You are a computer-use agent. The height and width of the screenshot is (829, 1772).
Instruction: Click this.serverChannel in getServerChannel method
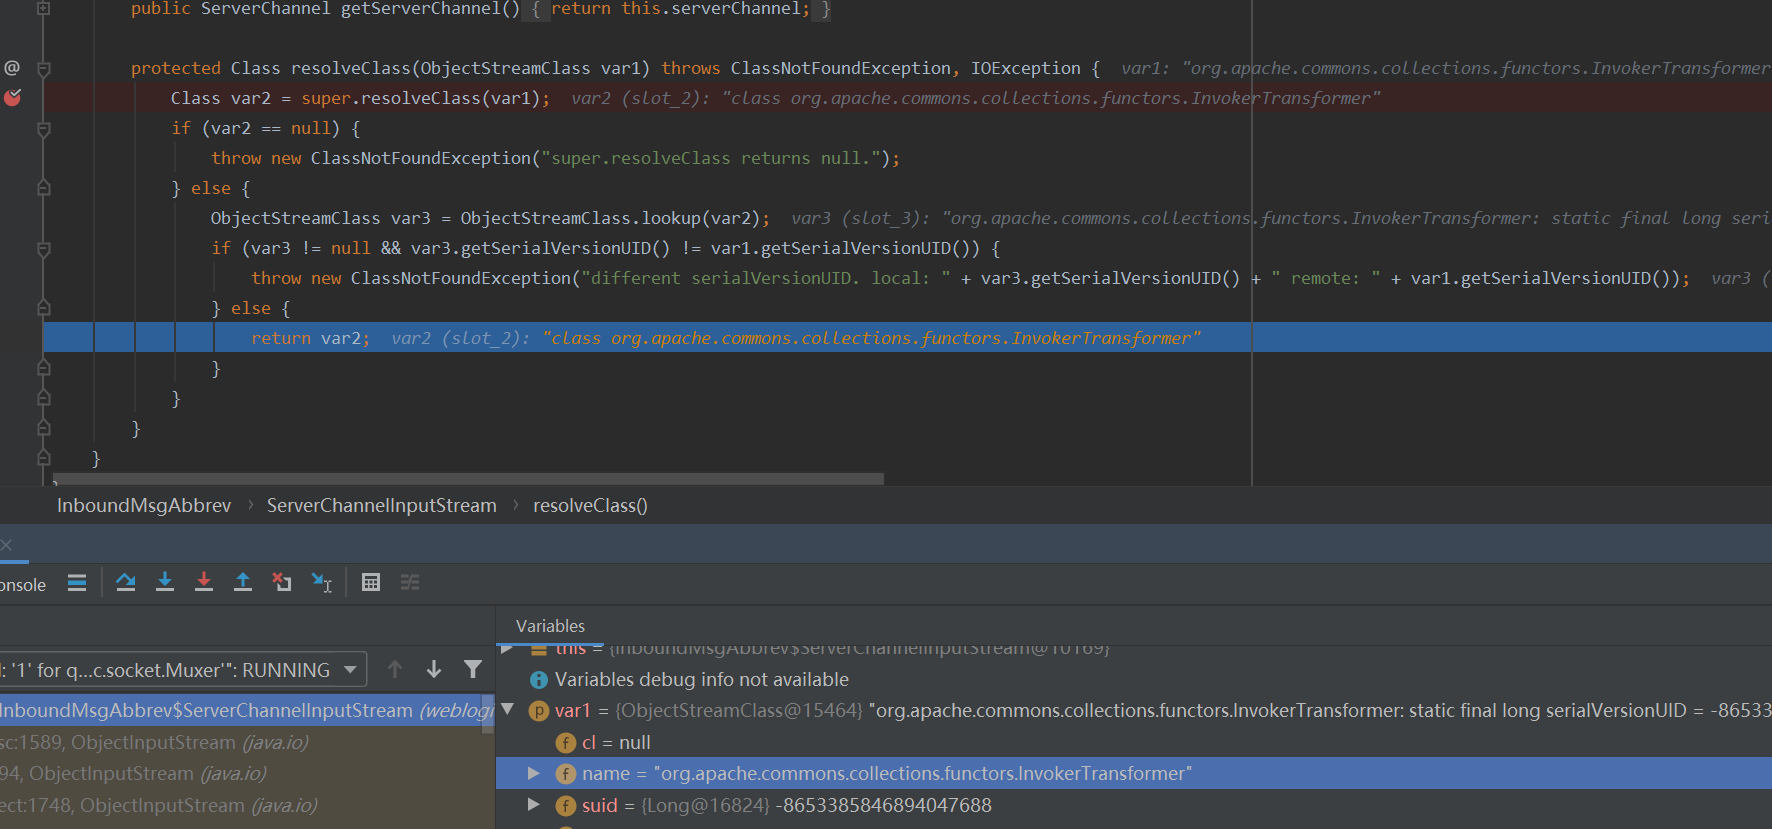click(710, 9)
